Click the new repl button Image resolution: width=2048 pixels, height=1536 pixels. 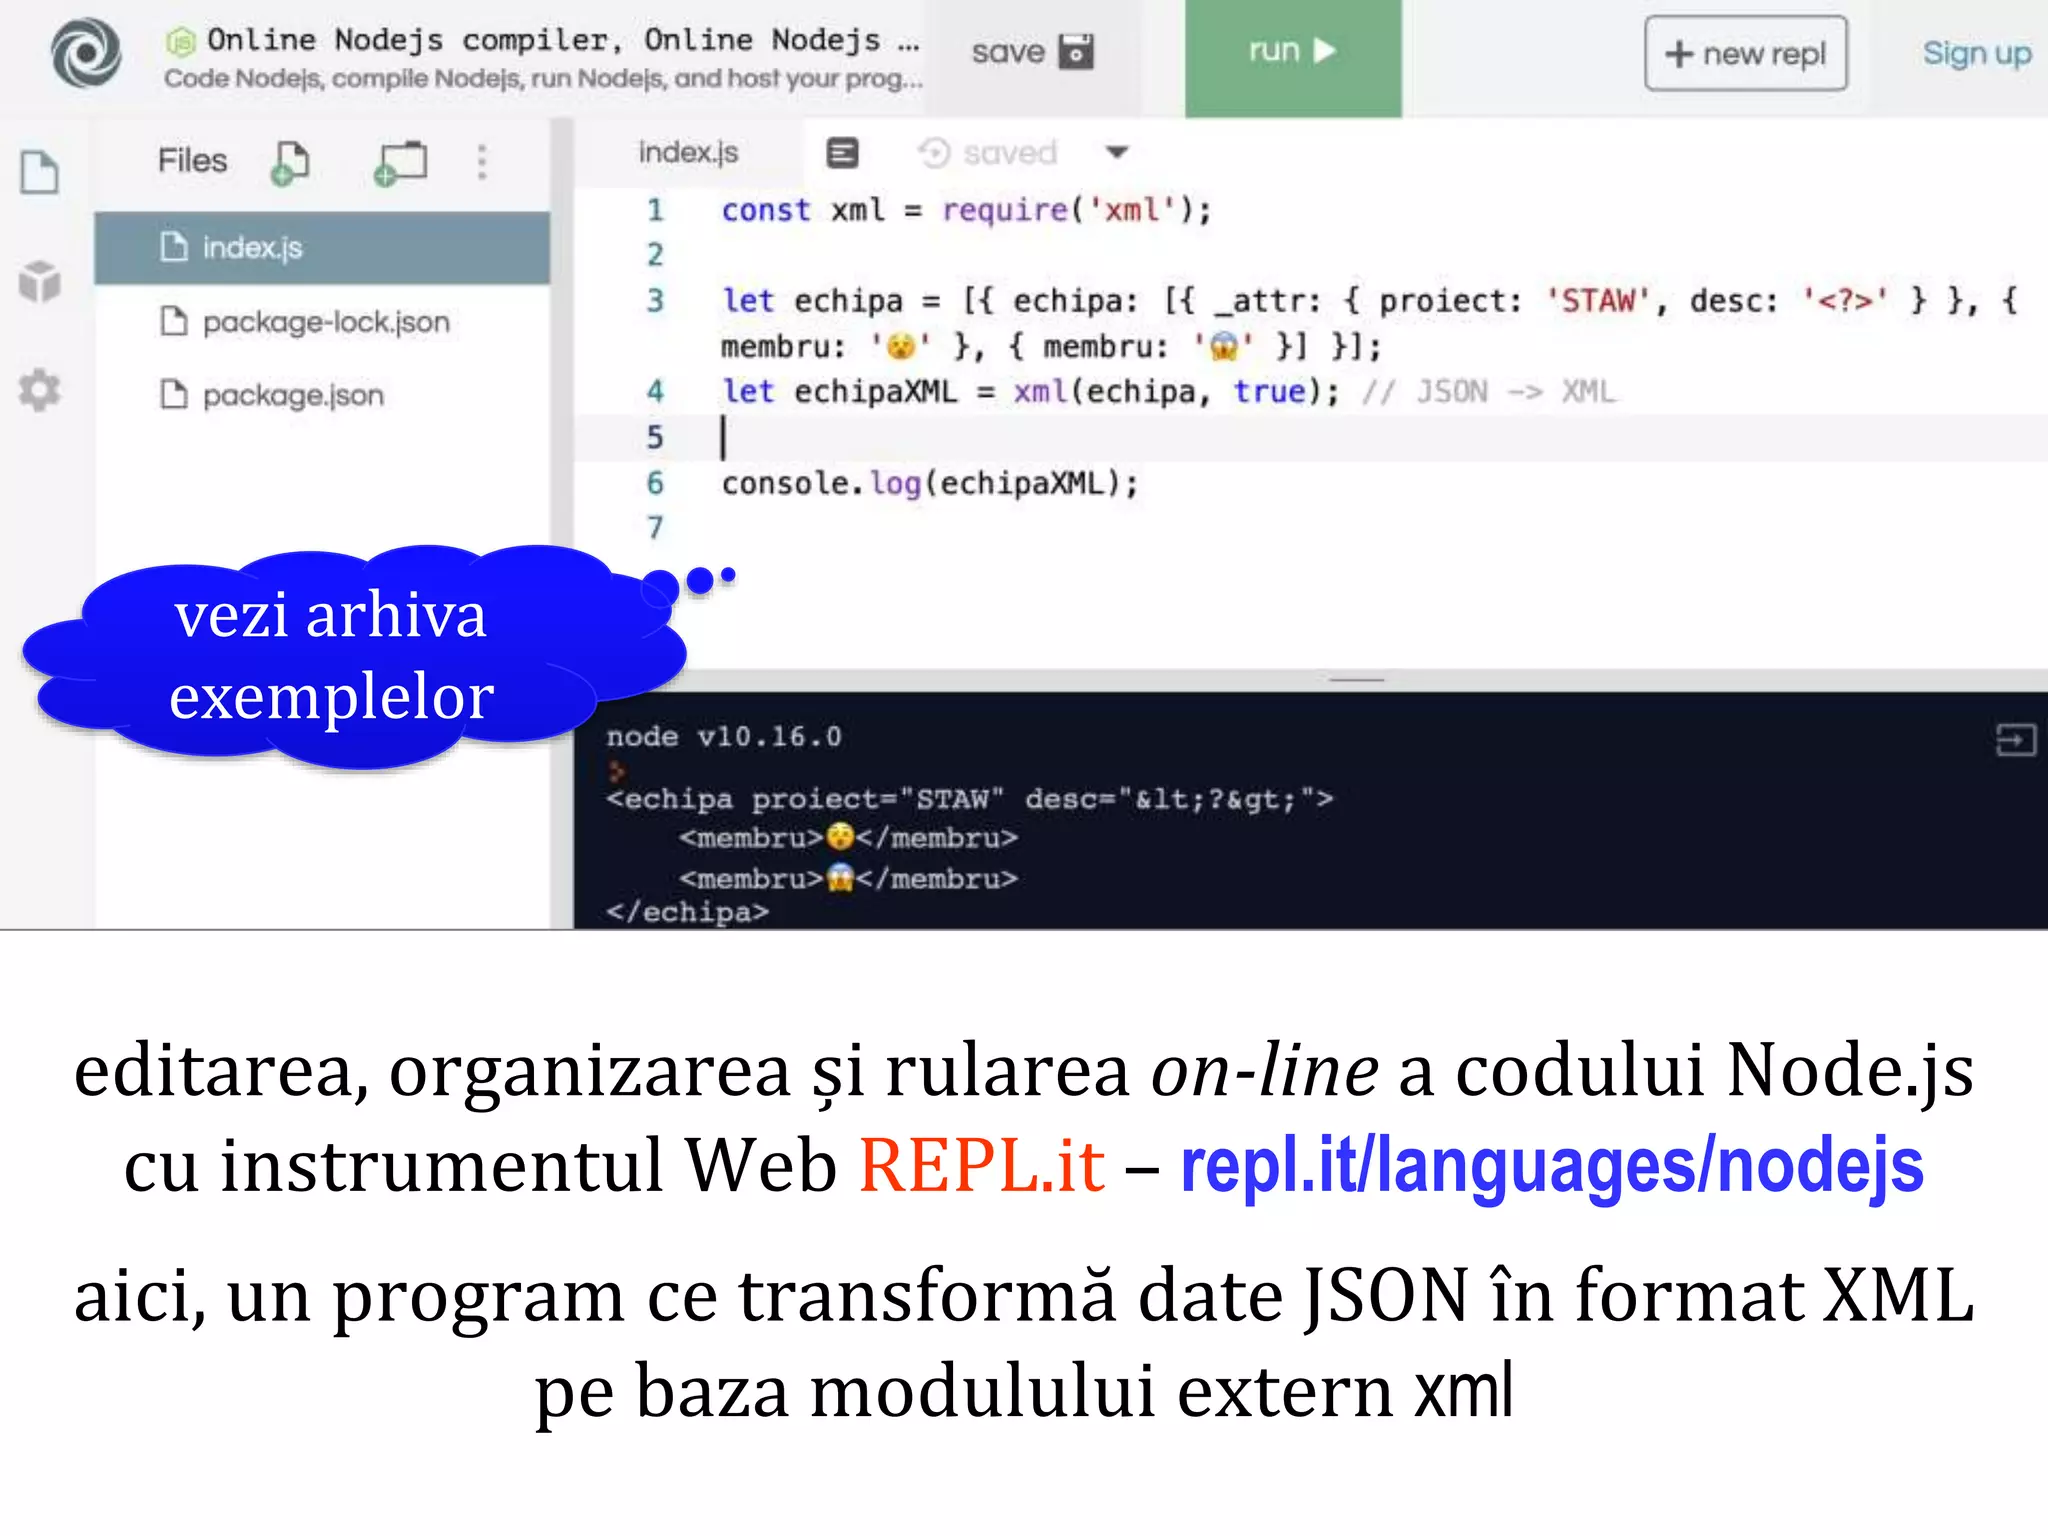pos(1745,54)
